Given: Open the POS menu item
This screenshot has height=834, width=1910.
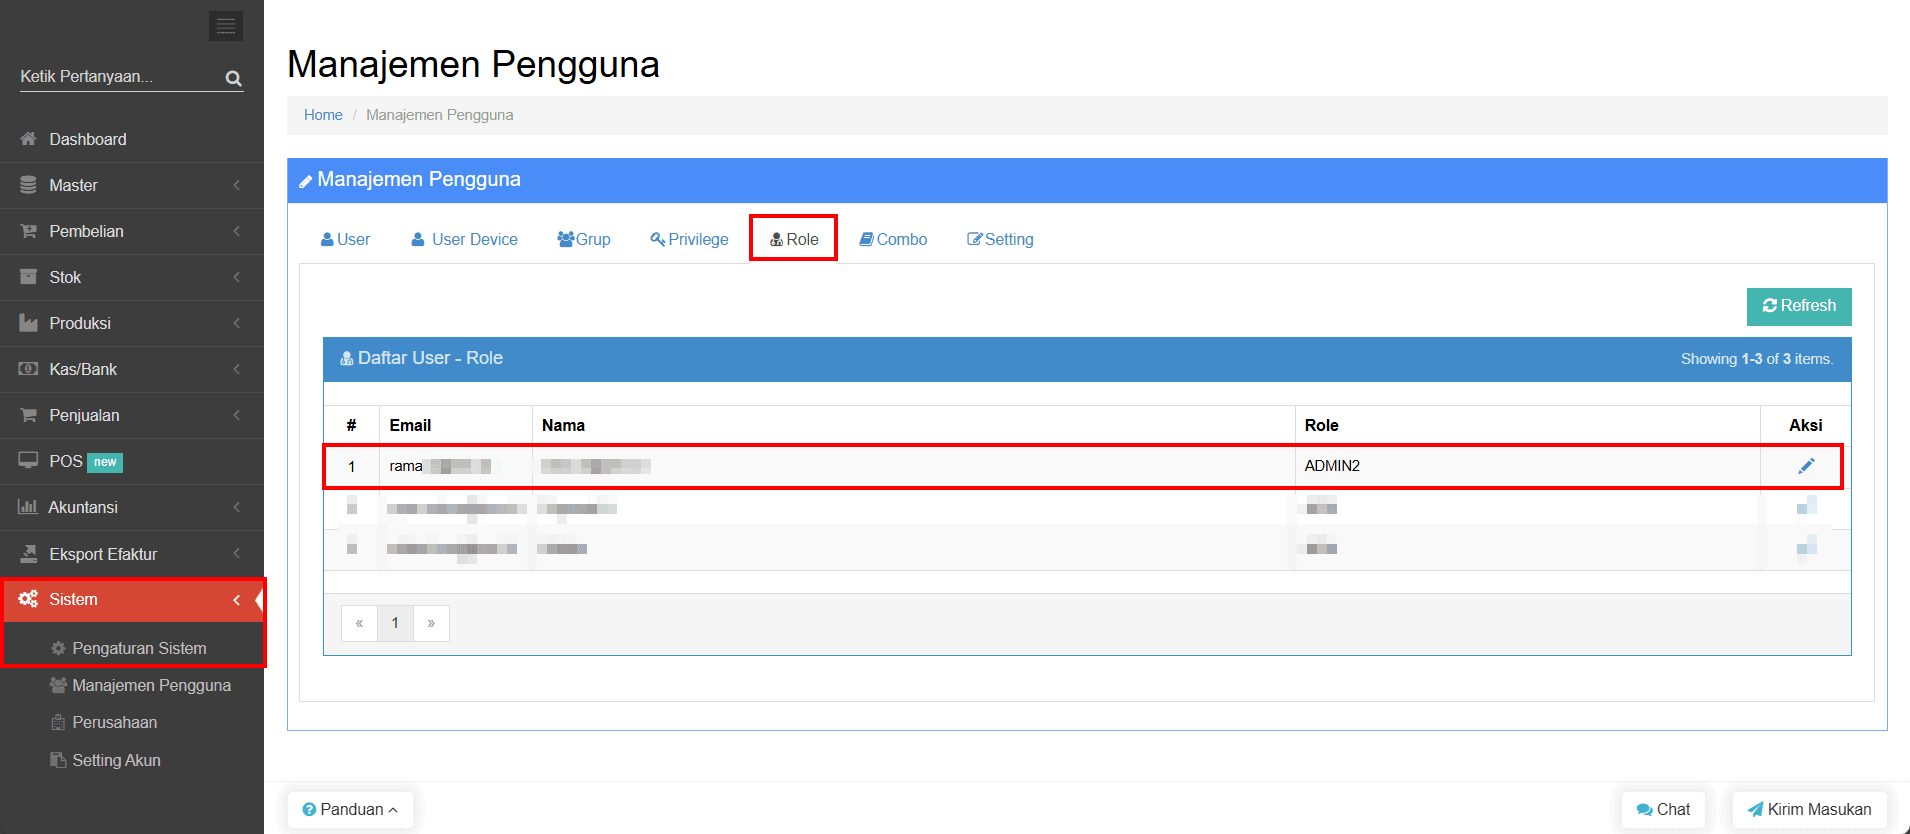Looking at the screenshot, I should [x=66, y=461].
